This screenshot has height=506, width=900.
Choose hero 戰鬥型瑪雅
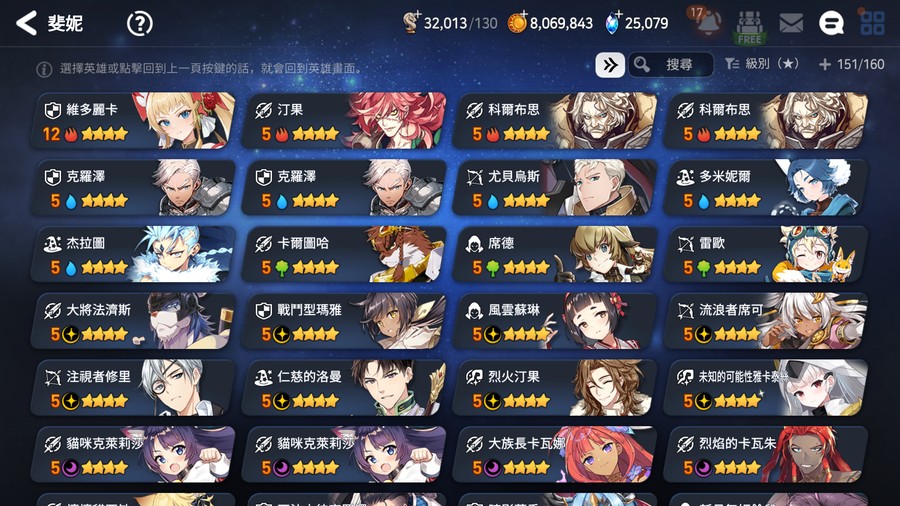click(344, 321)
